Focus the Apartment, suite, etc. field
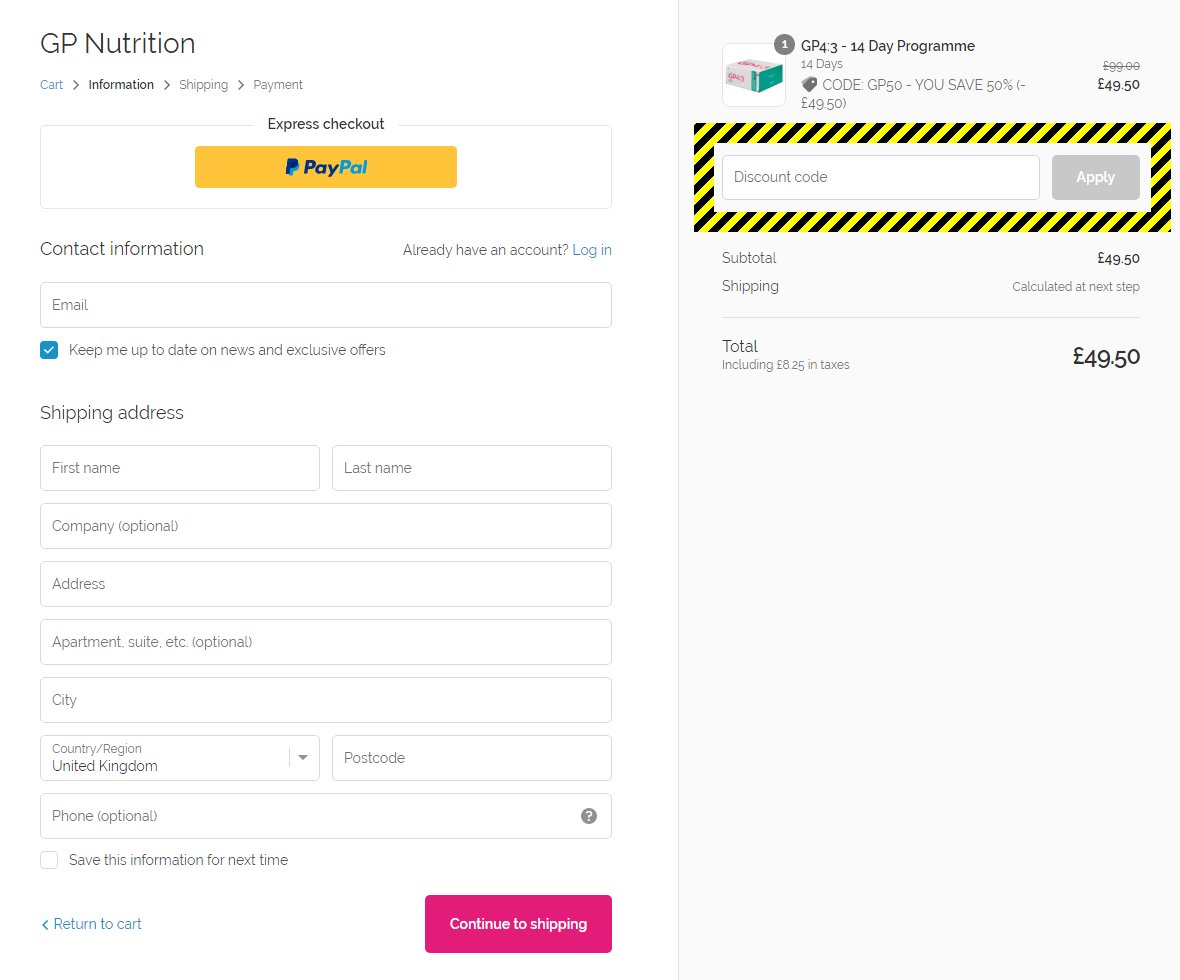The height and width of the screenshot is (980, 1180). [326, 642]
